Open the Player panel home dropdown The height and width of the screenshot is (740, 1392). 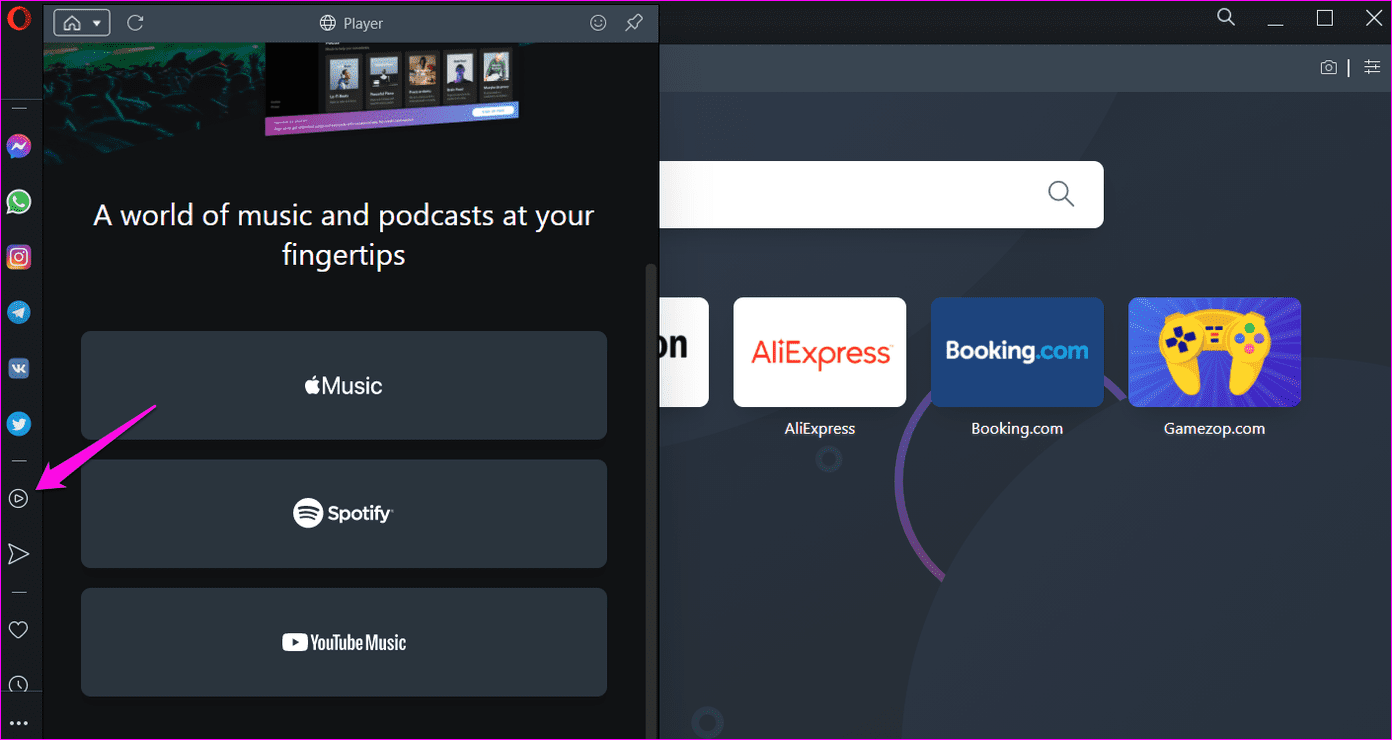(x=82, y=23)
